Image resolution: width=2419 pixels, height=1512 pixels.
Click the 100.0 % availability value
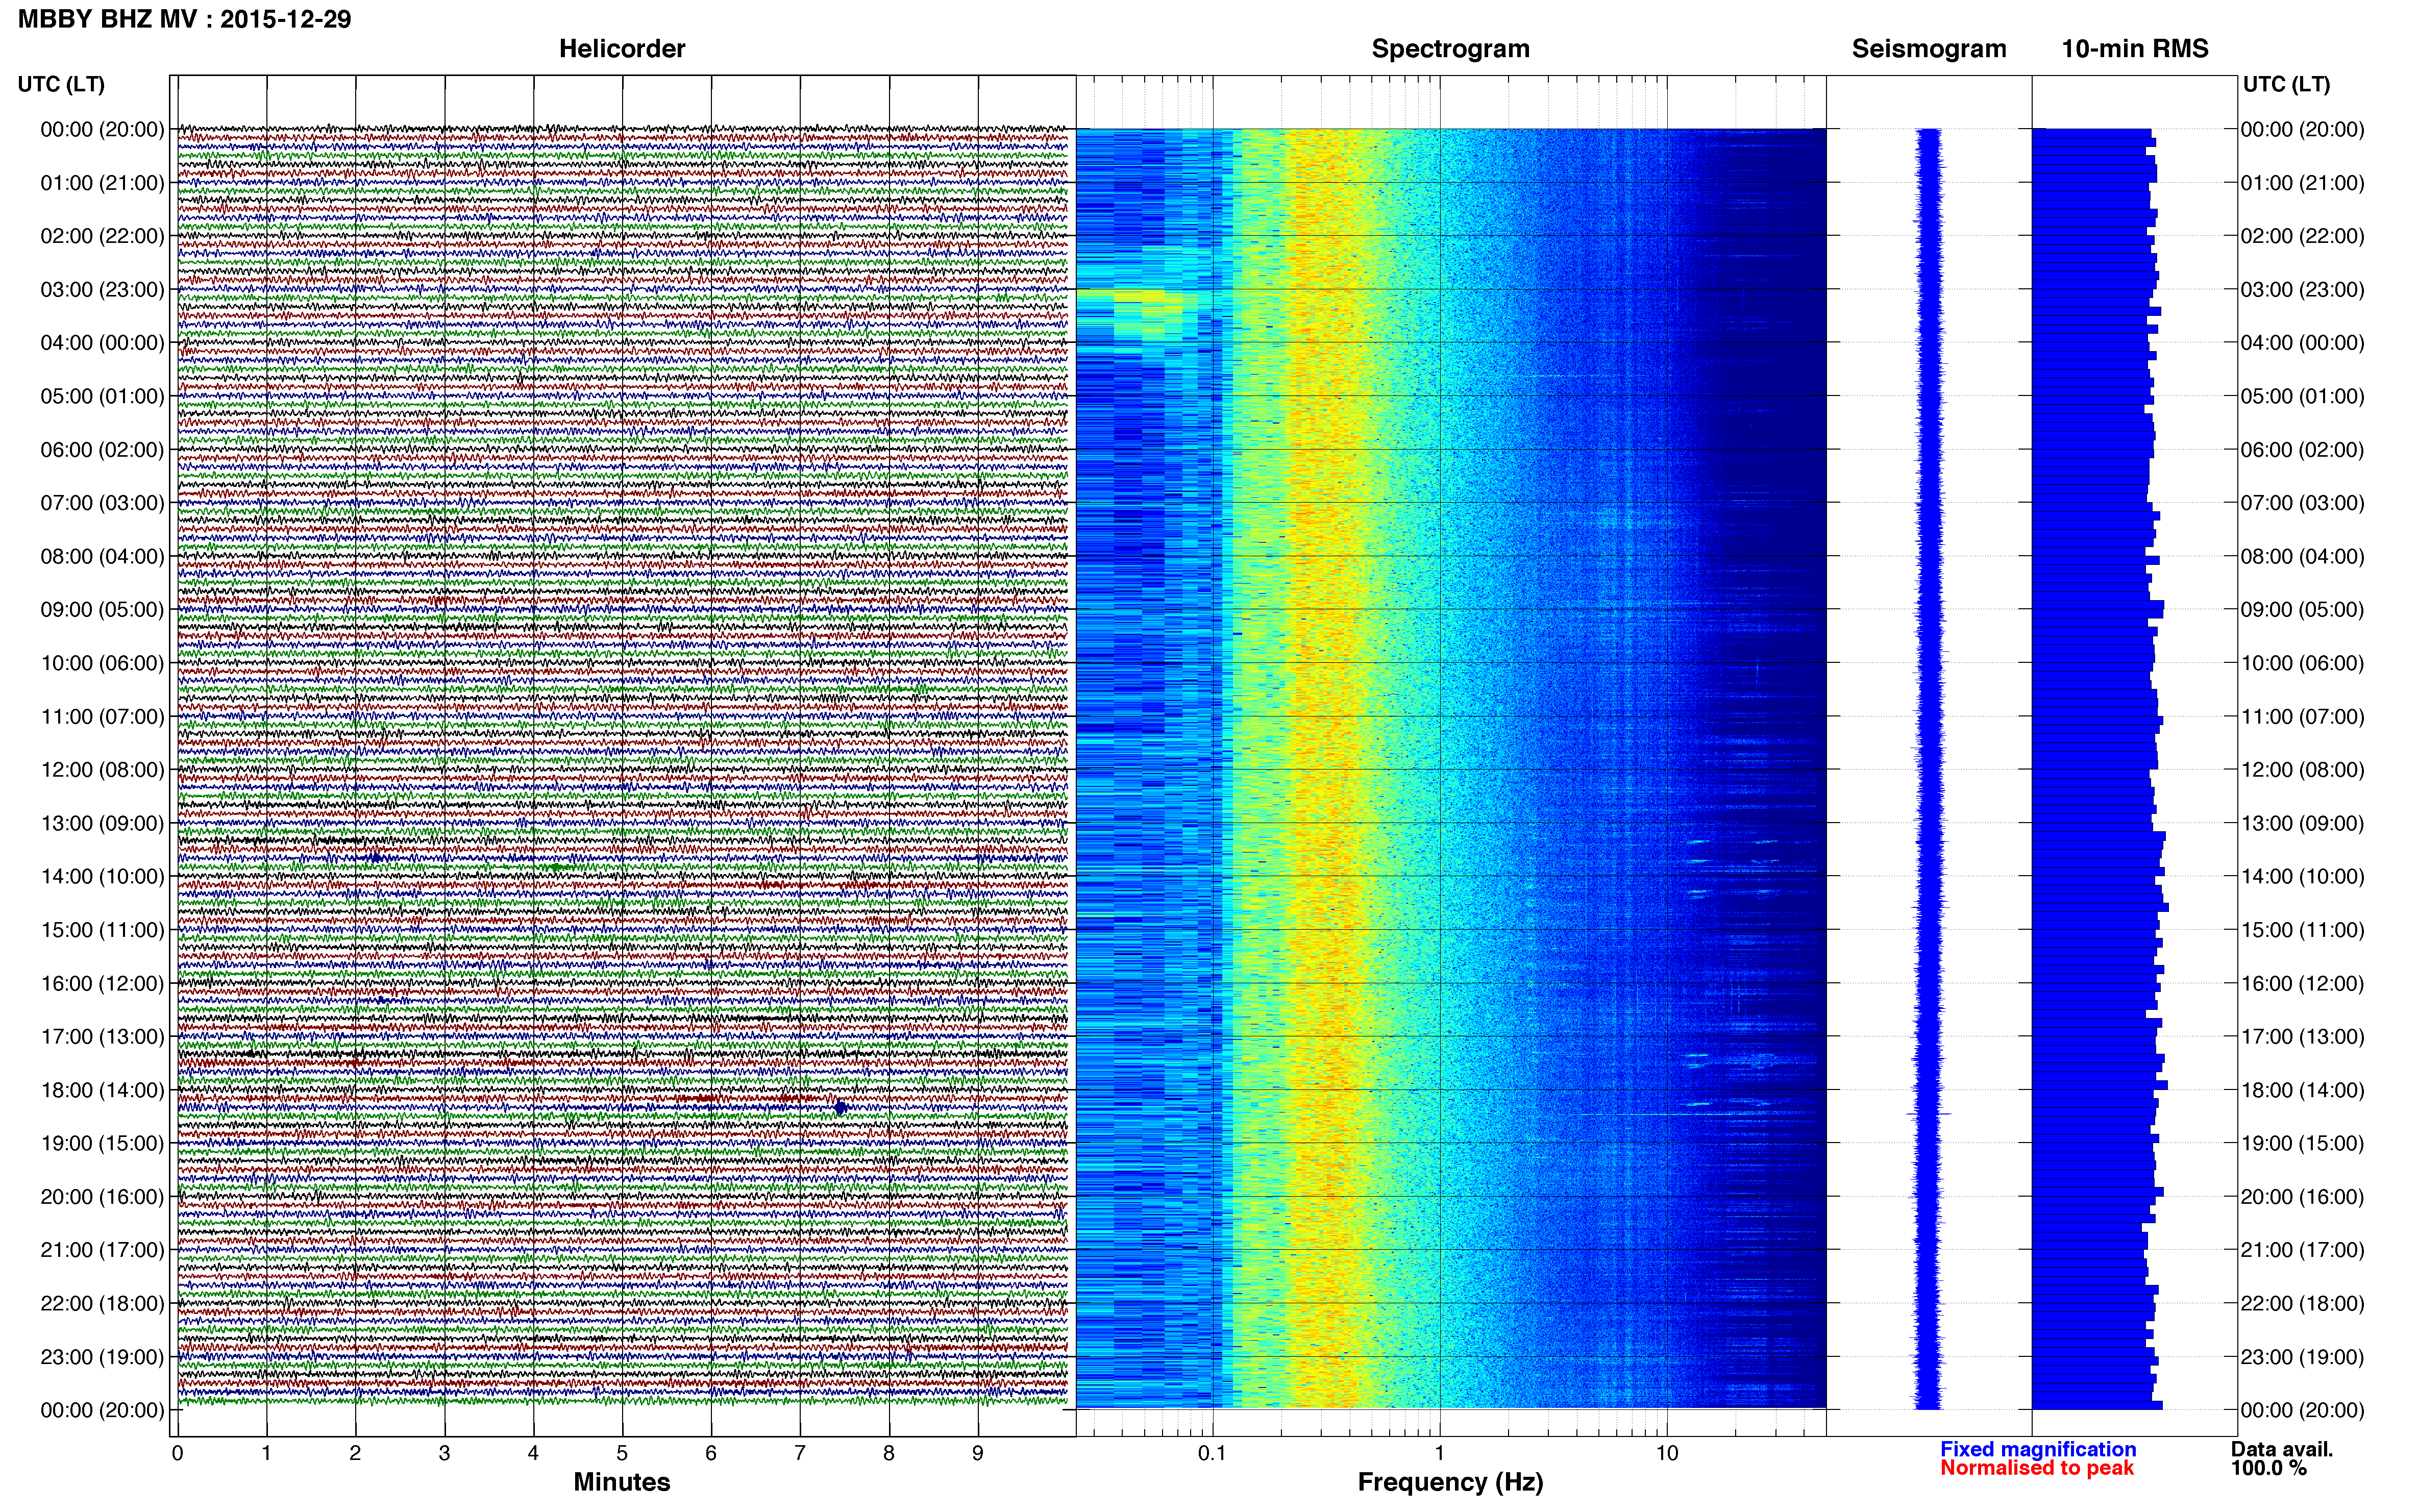(x=2269, y=1468)
